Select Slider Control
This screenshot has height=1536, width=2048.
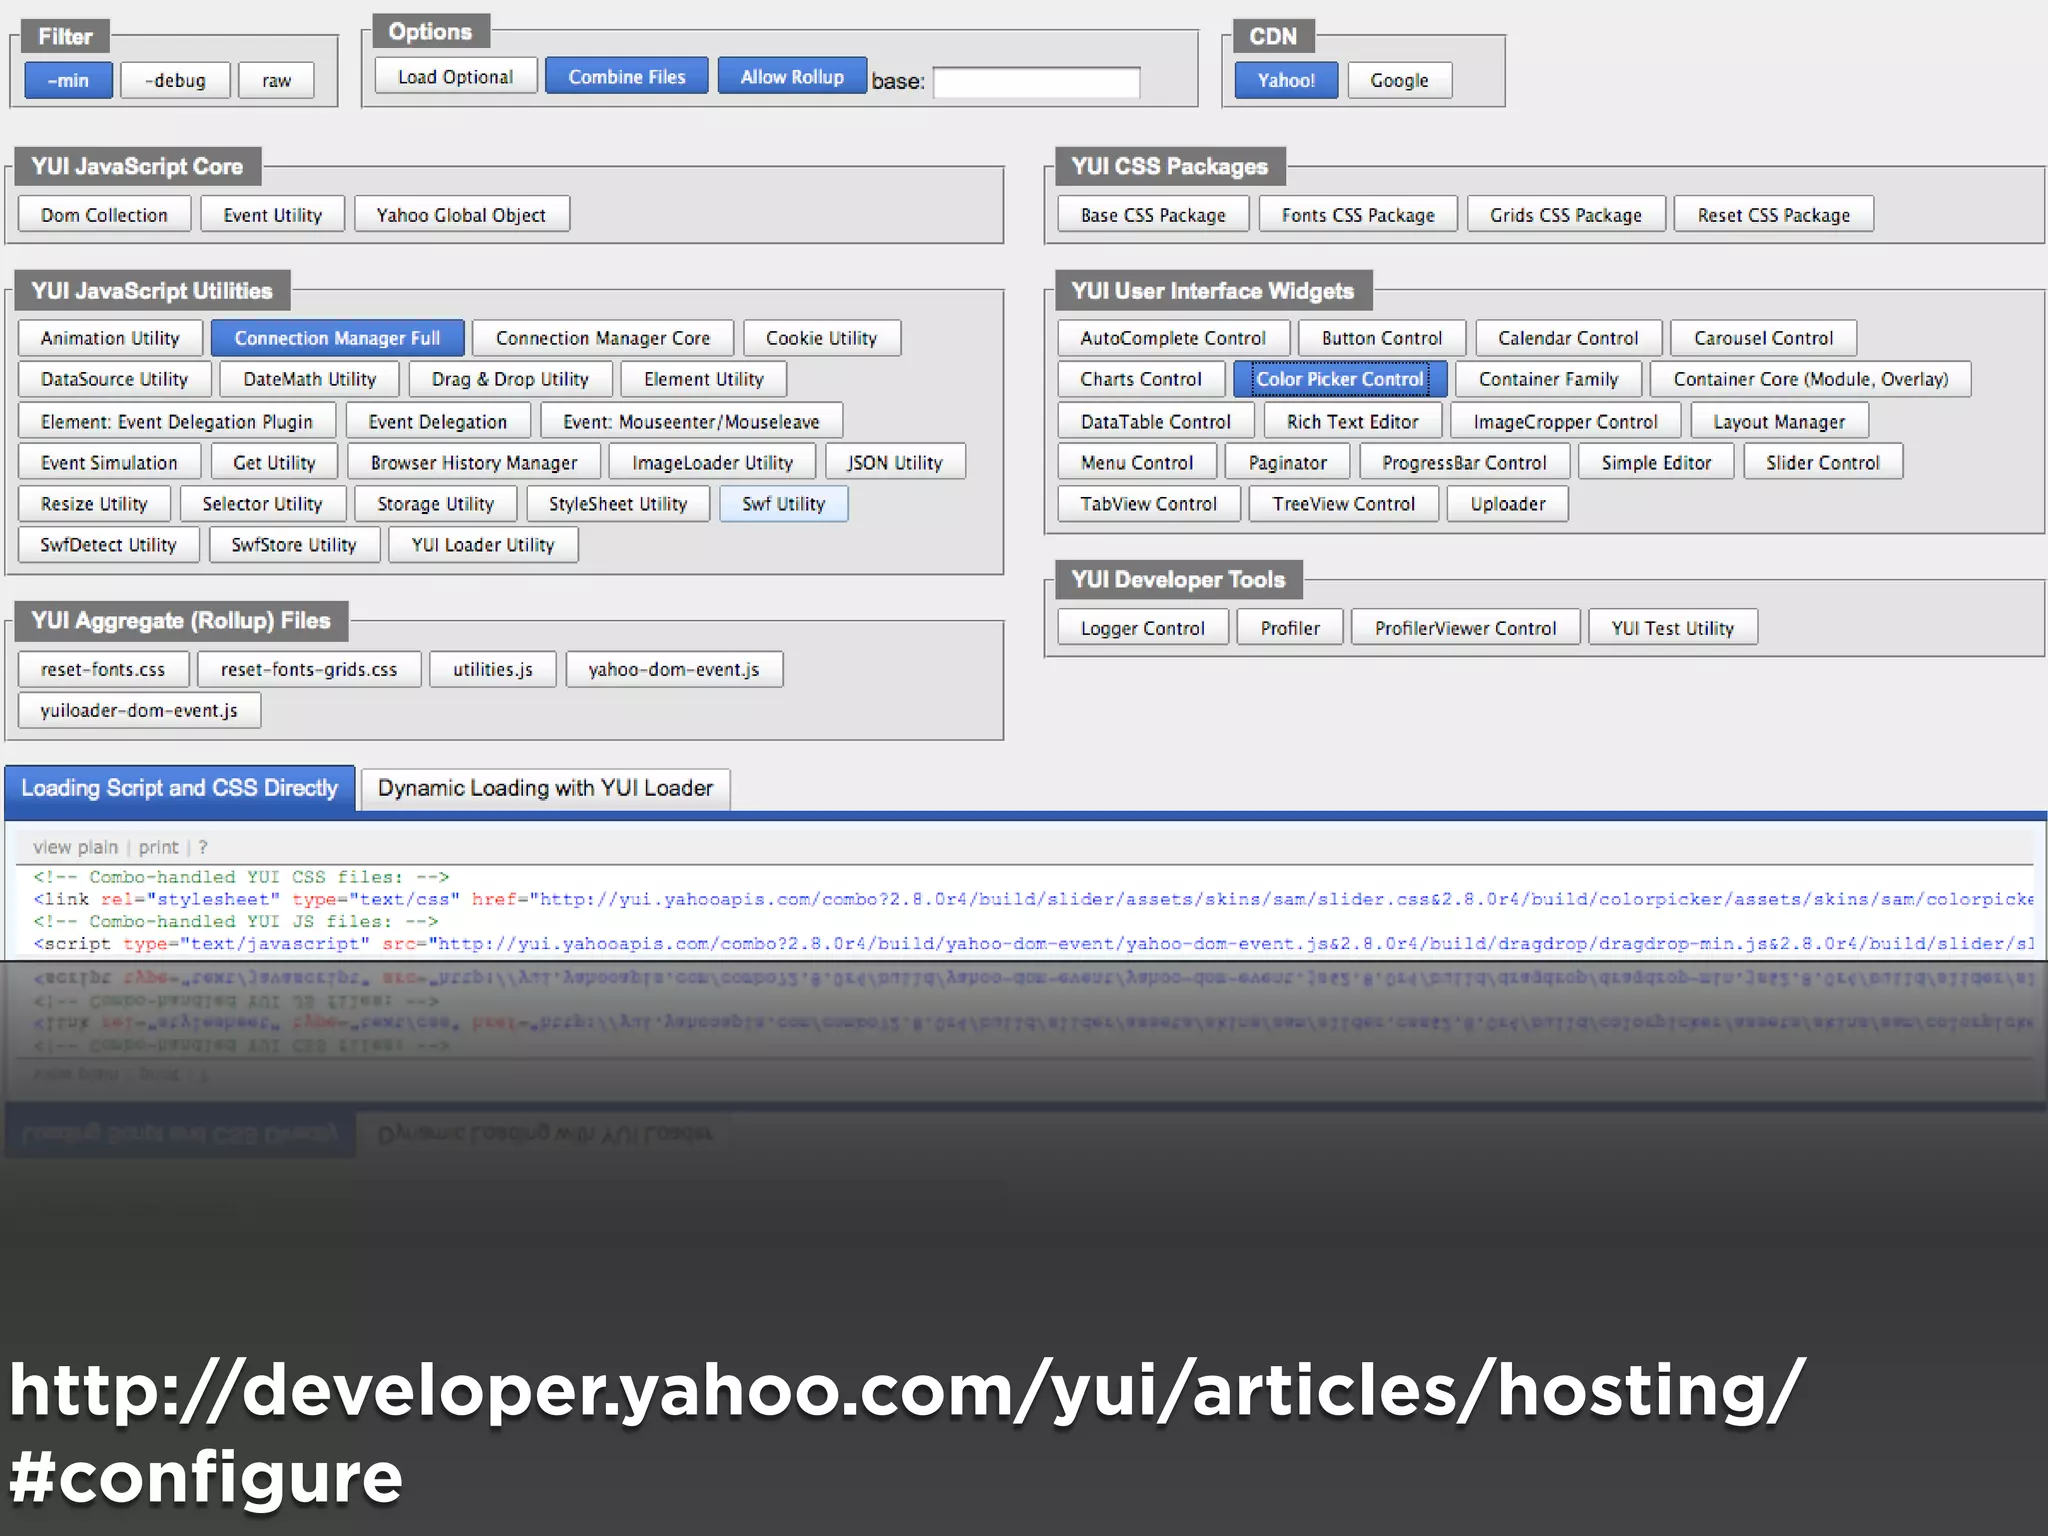pos(1823,462)
